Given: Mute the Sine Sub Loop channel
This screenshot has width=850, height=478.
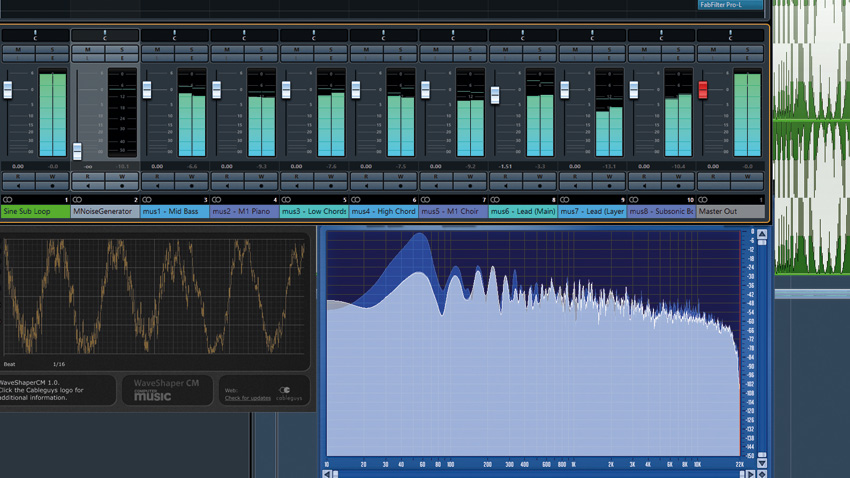Looking at the screenshot, I should pos(18,50).
